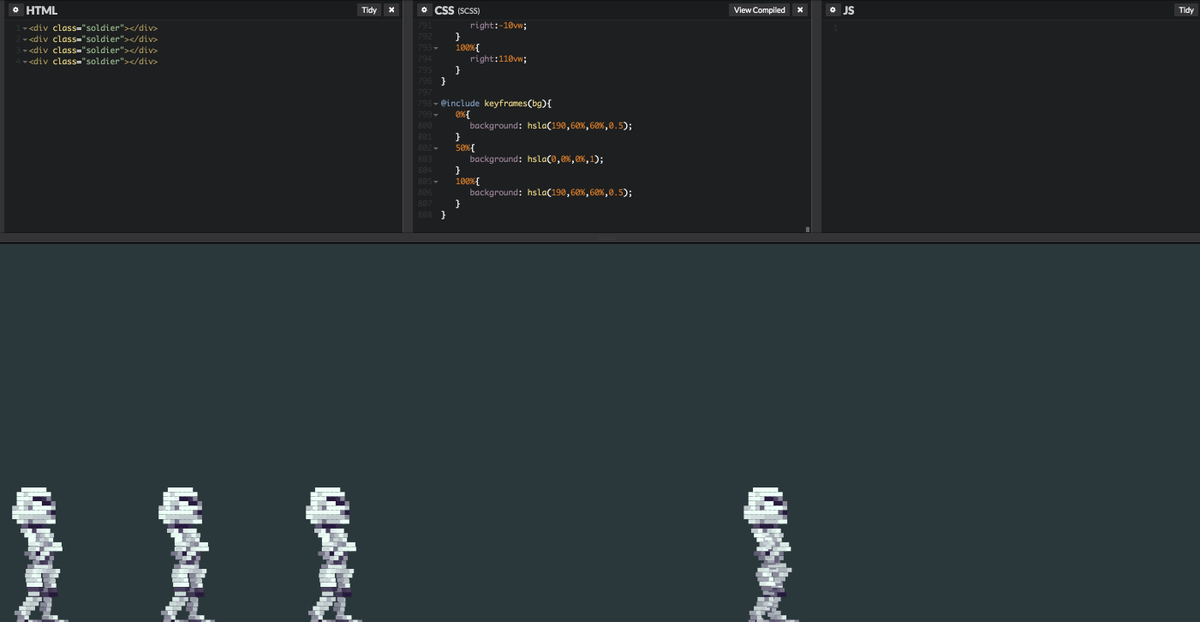
Task: Click the CSS editor scrollbar thumb
Action: tap(807, 230)
